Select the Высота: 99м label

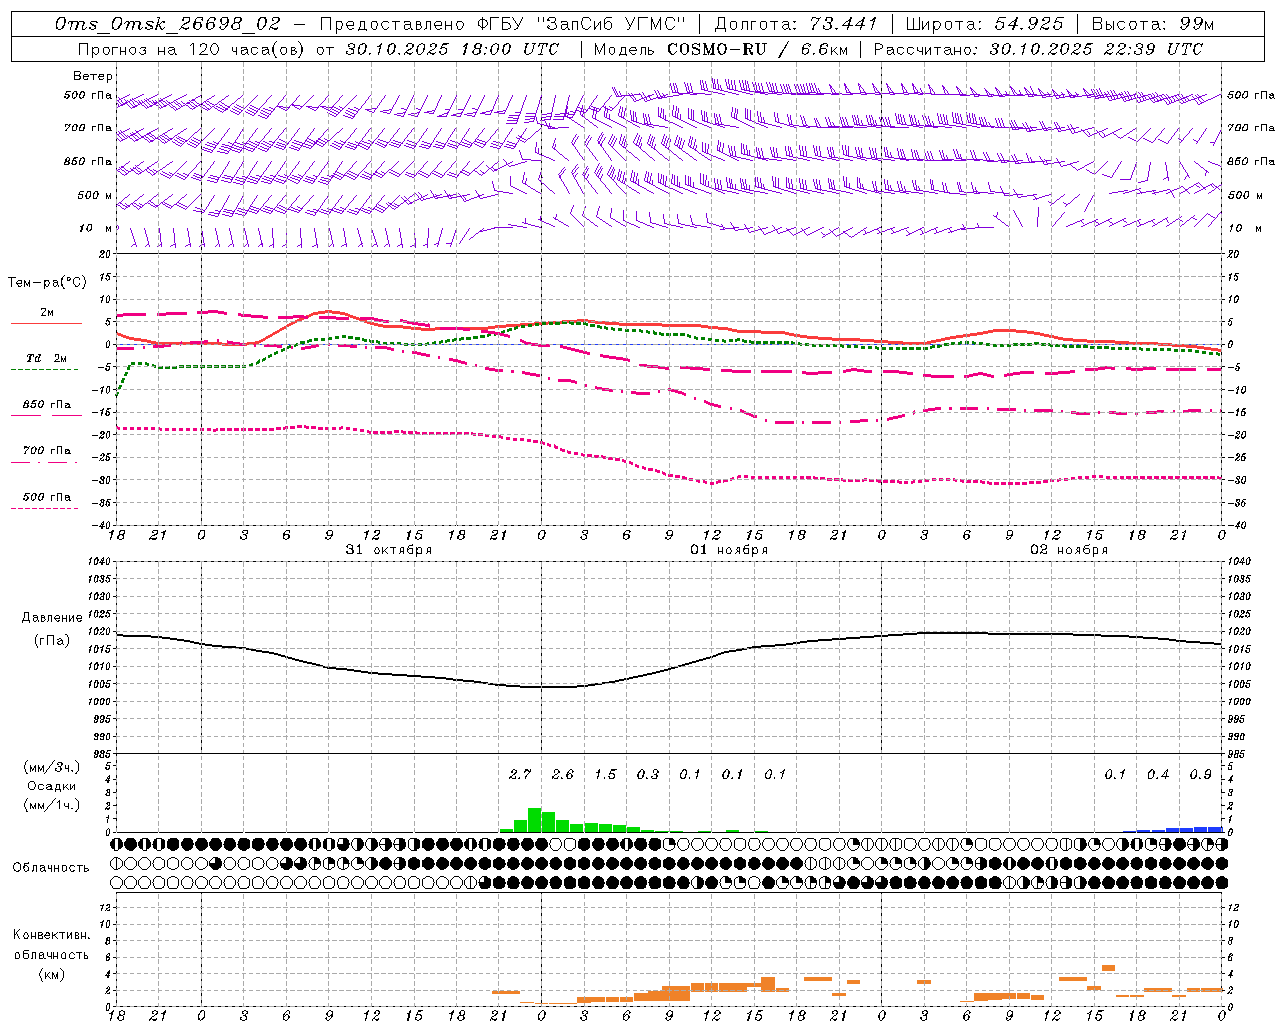coord(1153,24)
